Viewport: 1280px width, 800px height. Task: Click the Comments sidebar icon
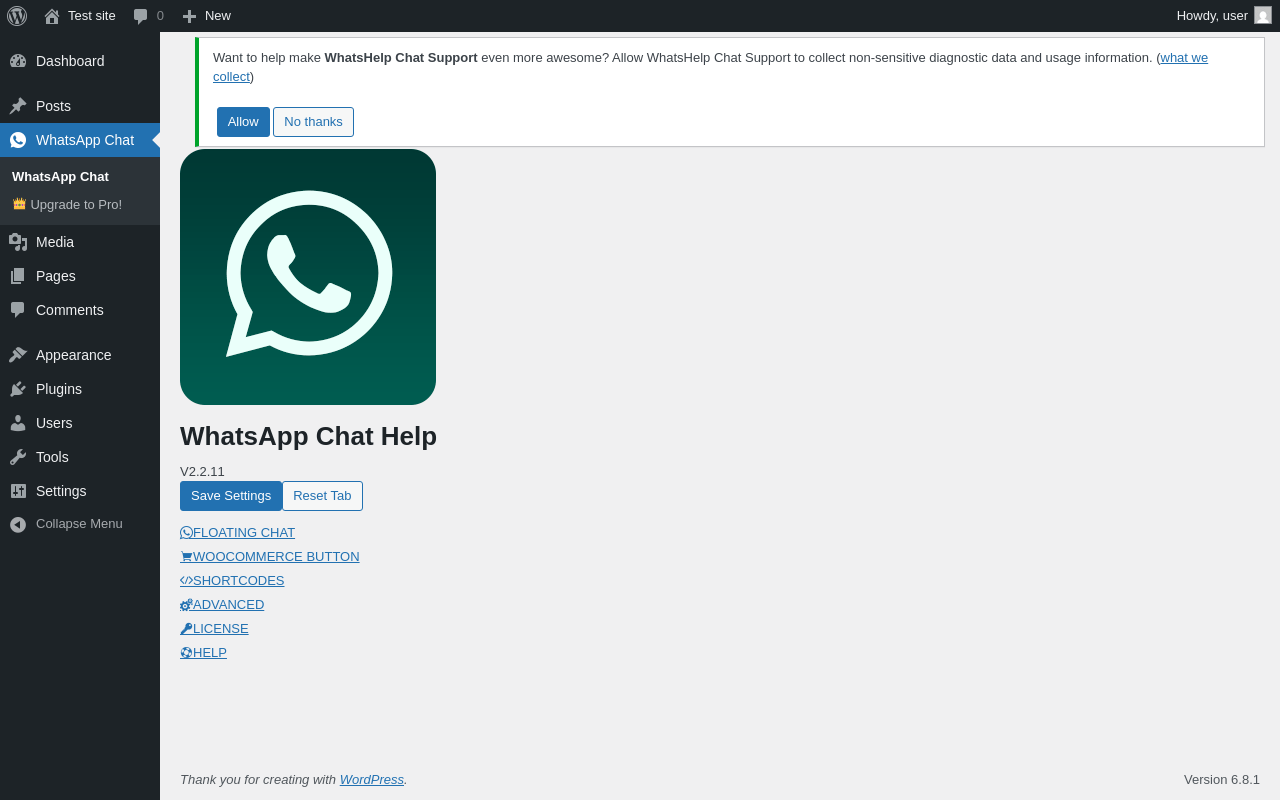pyautogui.click(x=18, y=310)
